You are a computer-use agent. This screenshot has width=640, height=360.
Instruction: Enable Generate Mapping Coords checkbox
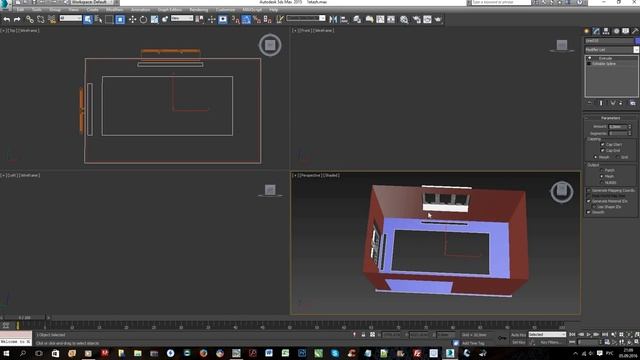click(x=589, y=191)
